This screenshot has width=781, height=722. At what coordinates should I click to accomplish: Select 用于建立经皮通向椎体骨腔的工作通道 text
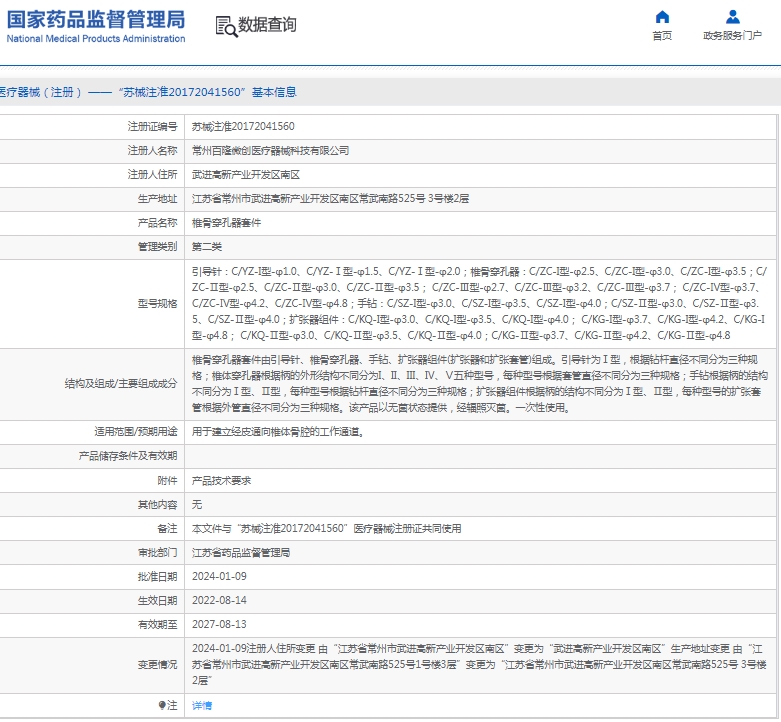tap(278, 432)
